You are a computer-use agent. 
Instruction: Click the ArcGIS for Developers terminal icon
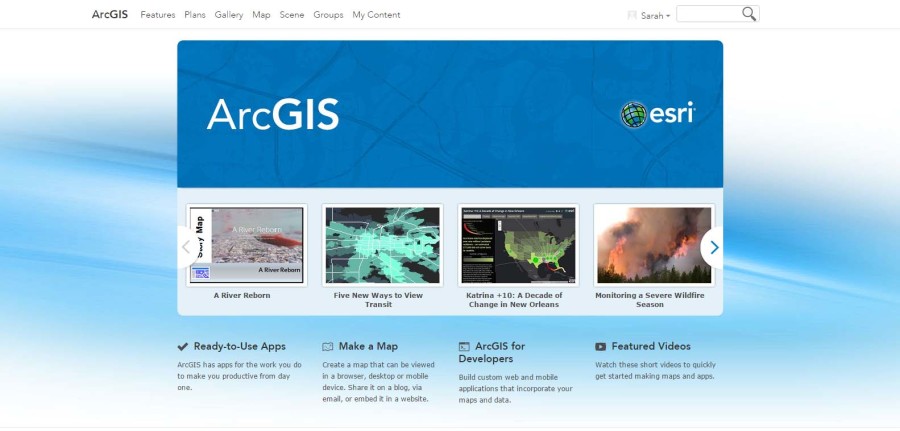click(x=464, y=346)
